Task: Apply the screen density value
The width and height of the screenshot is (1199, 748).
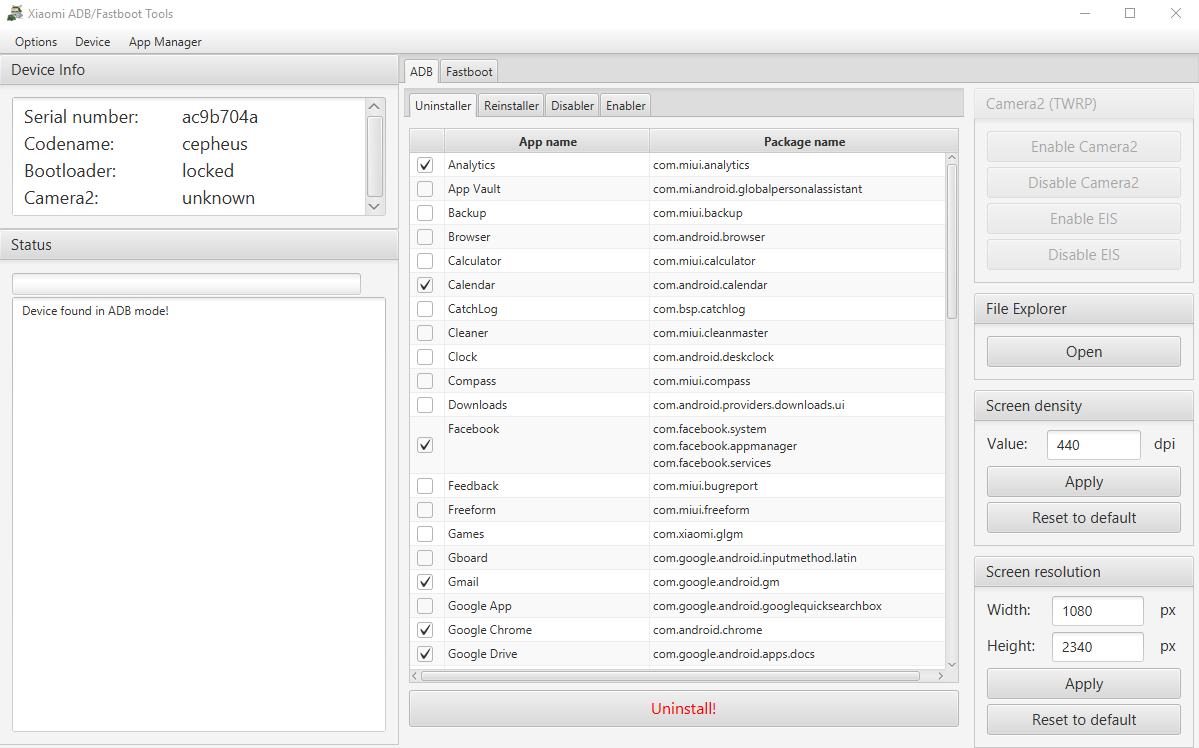Action: [1083, 482]
